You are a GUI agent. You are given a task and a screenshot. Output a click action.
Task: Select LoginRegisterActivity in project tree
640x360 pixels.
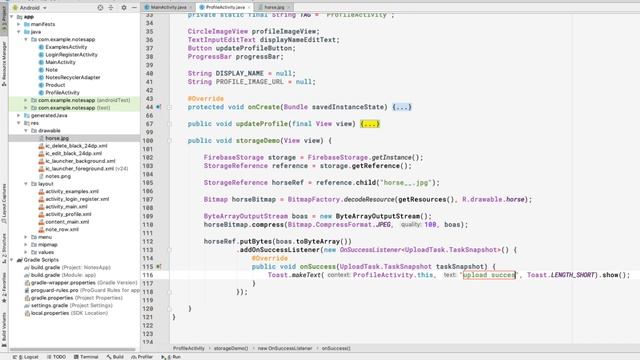pyautogui.click(x=71, y=55)
